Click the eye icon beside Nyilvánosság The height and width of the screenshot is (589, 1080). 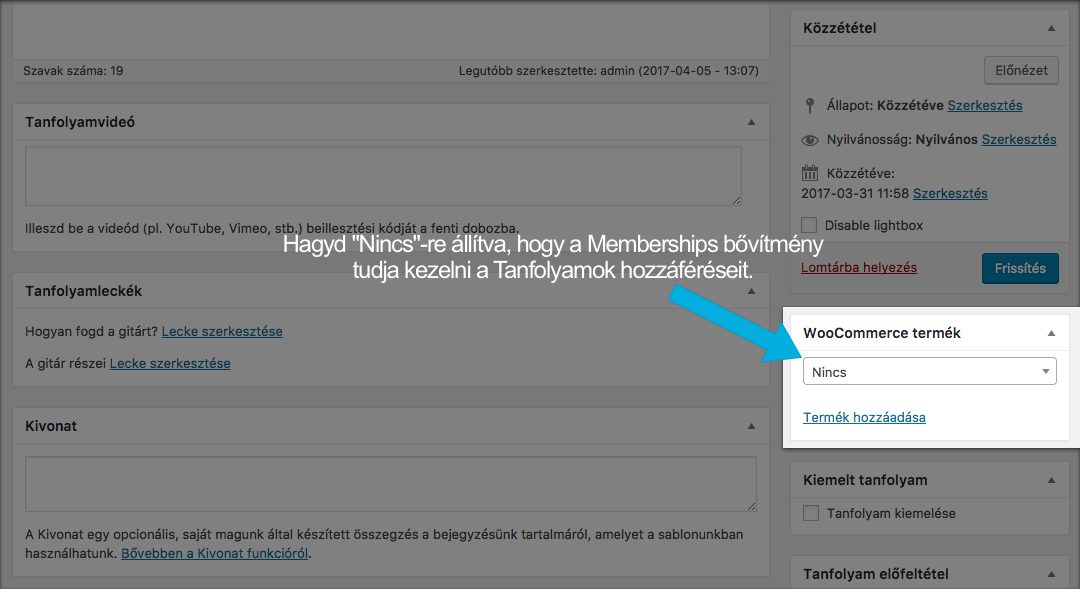click(810, 140)
